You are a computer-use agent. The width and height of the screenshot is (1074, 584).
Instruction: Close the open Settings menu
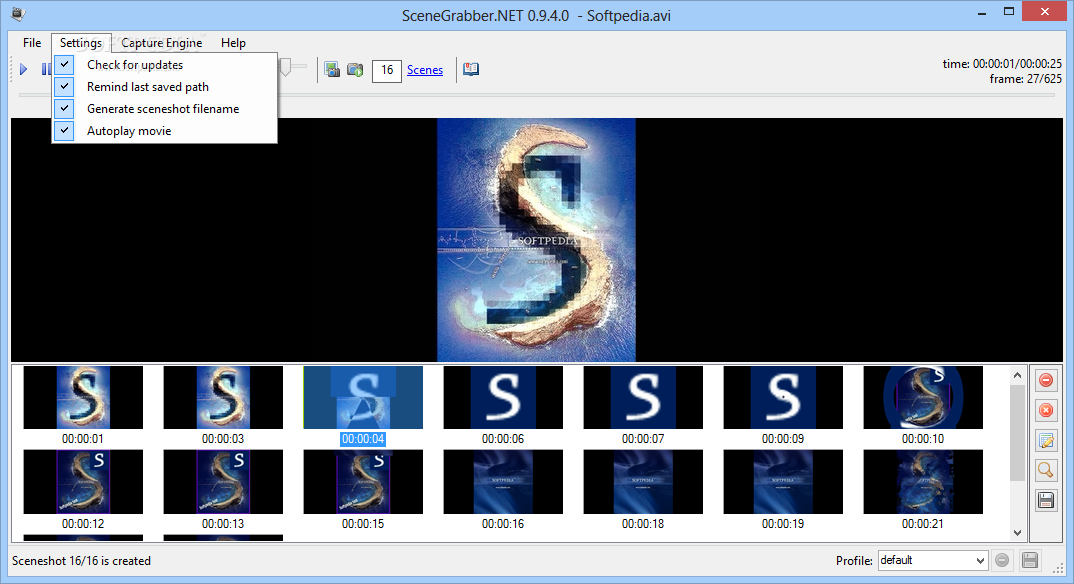pos(81,42)
